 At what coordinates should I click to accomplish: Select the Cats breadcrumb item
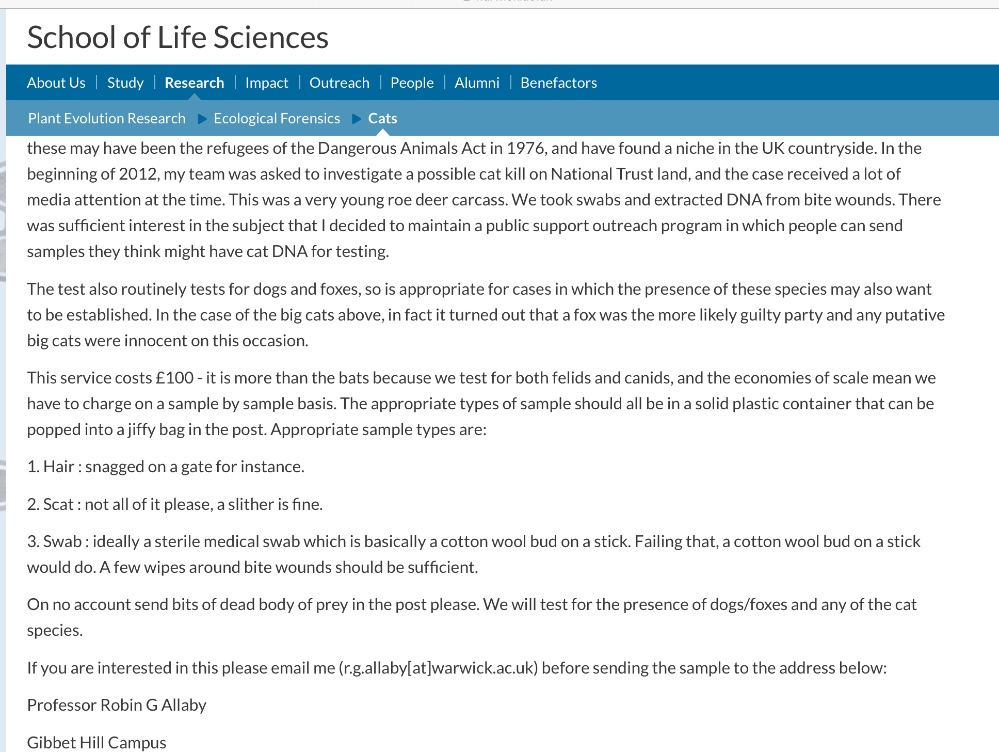tap(382, 118)
